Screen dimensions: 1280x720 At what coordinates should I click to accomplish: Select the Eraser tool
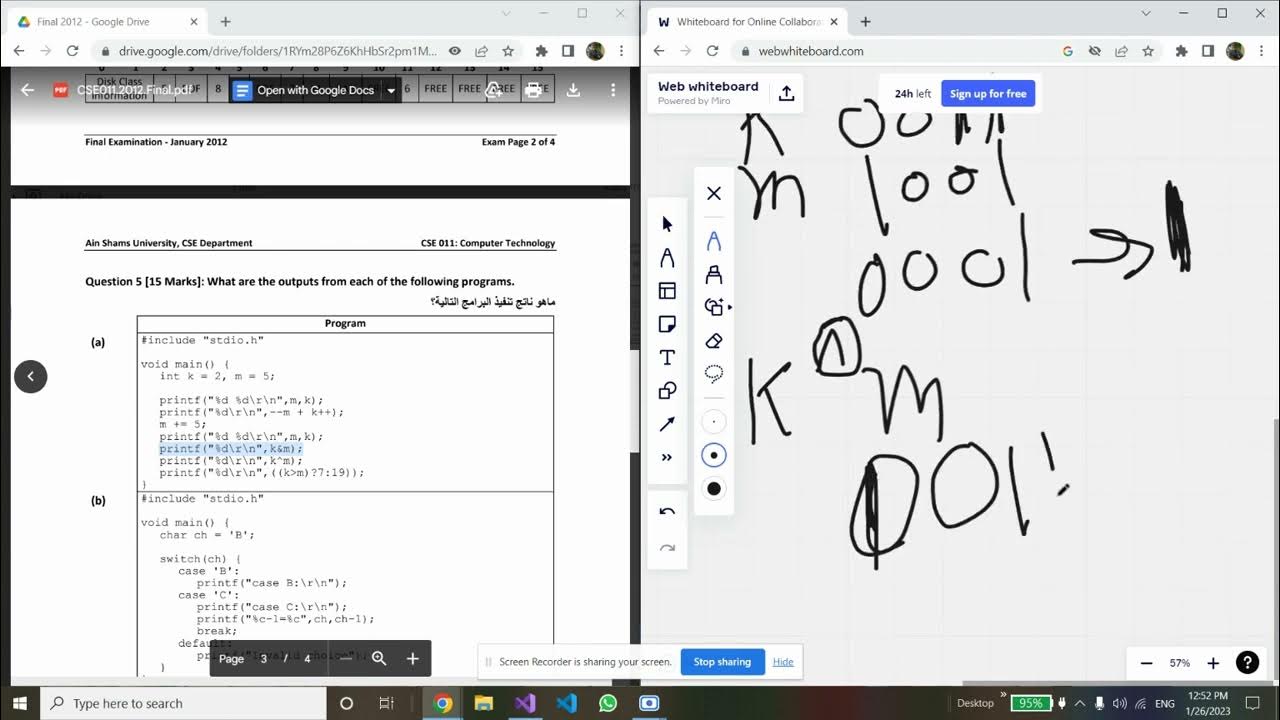[x=714, y=341]
